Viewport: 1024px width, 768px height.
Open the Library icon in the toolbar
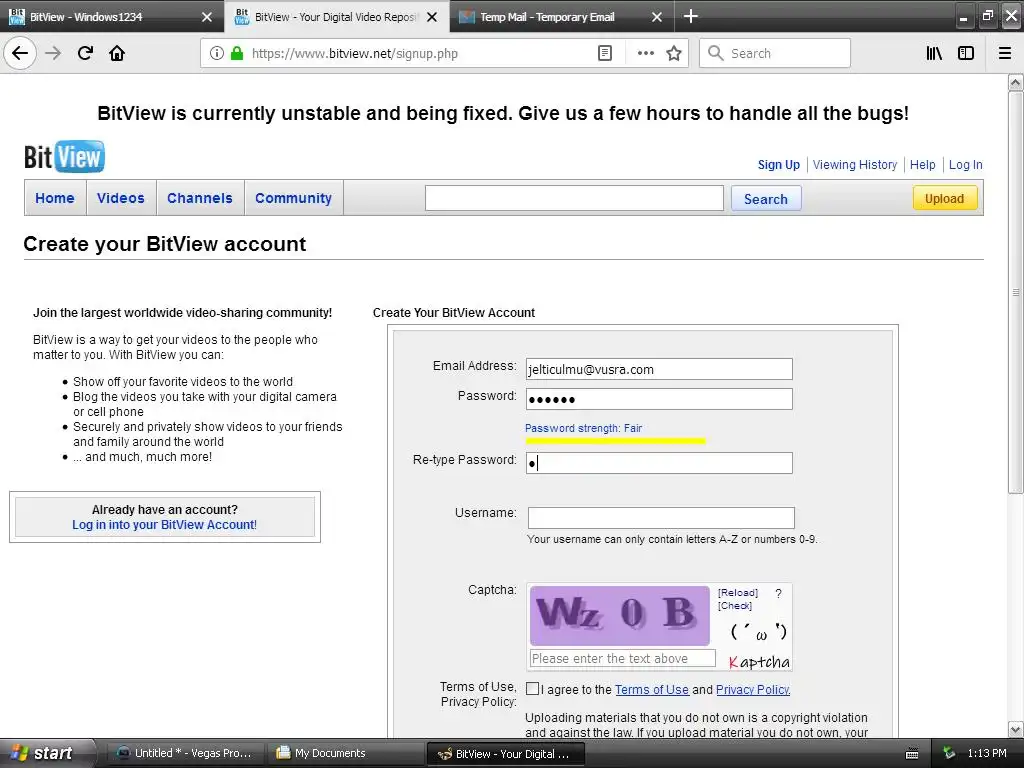click(x=934, y=54)
